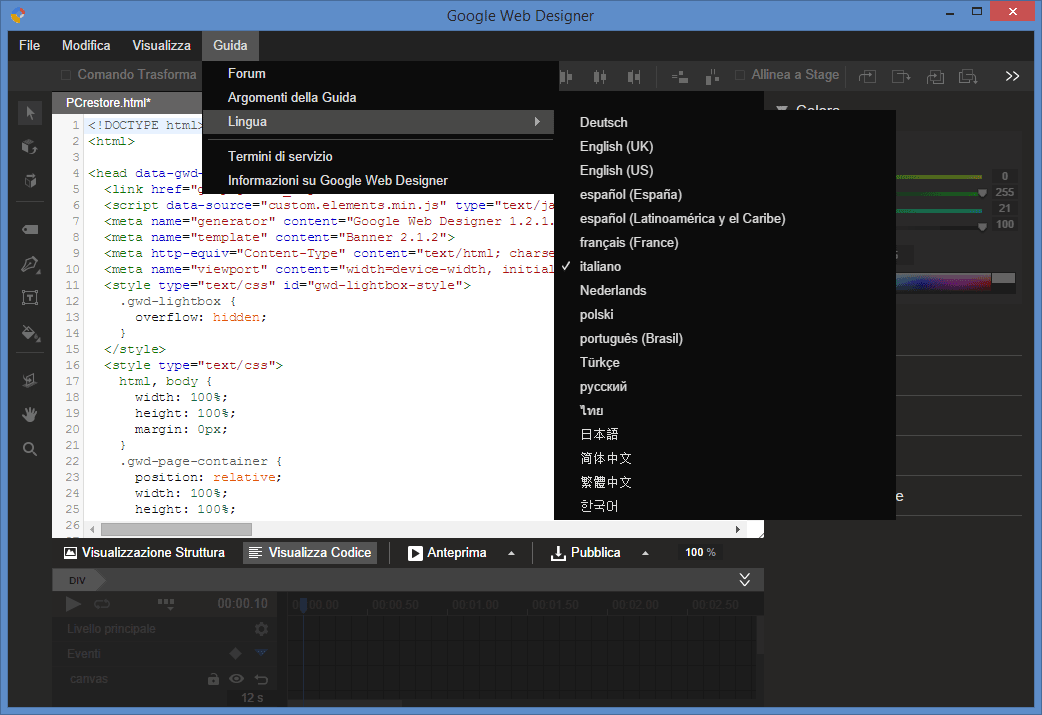Open the Lingua submenu arrow
1042x715 pixels.
pyautogui.click(x=537, y=122)
